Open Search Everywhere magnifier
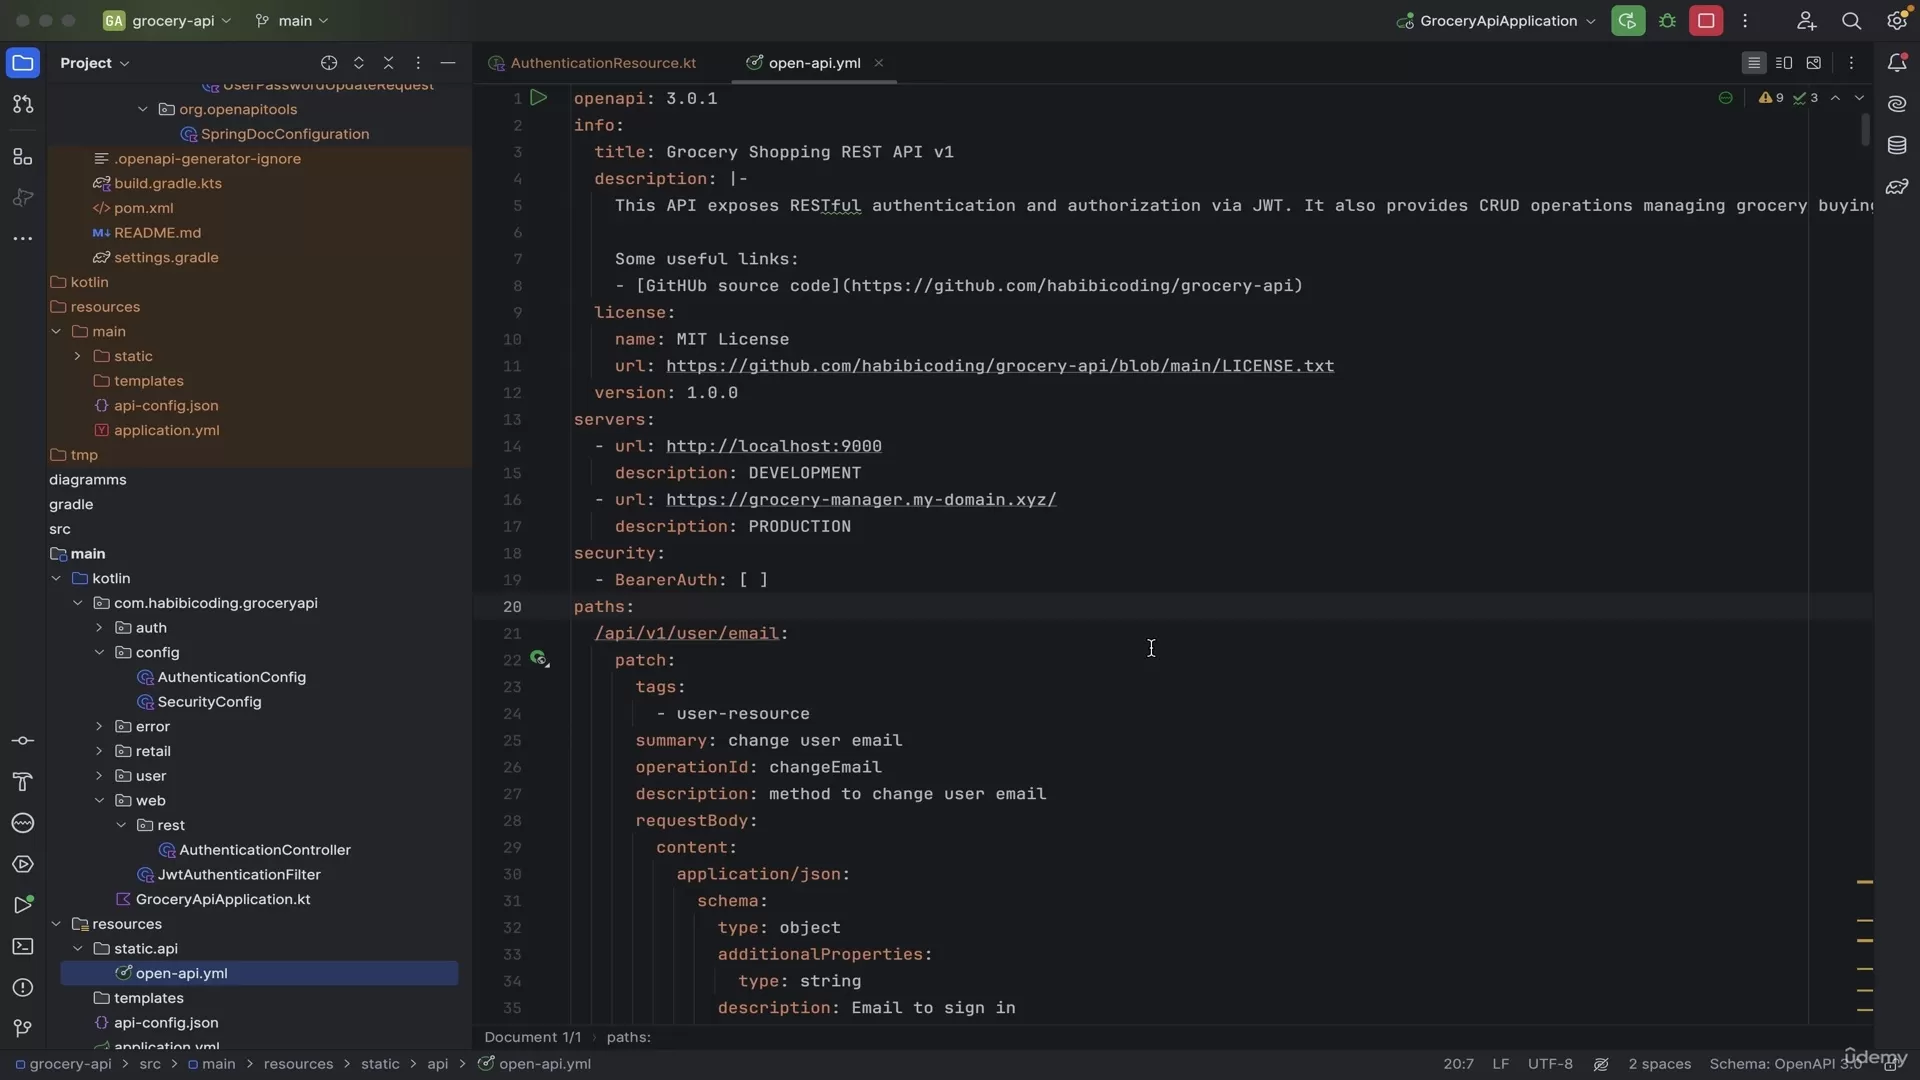The height and width of the screenshot is (1080, 1920). 1852,20
